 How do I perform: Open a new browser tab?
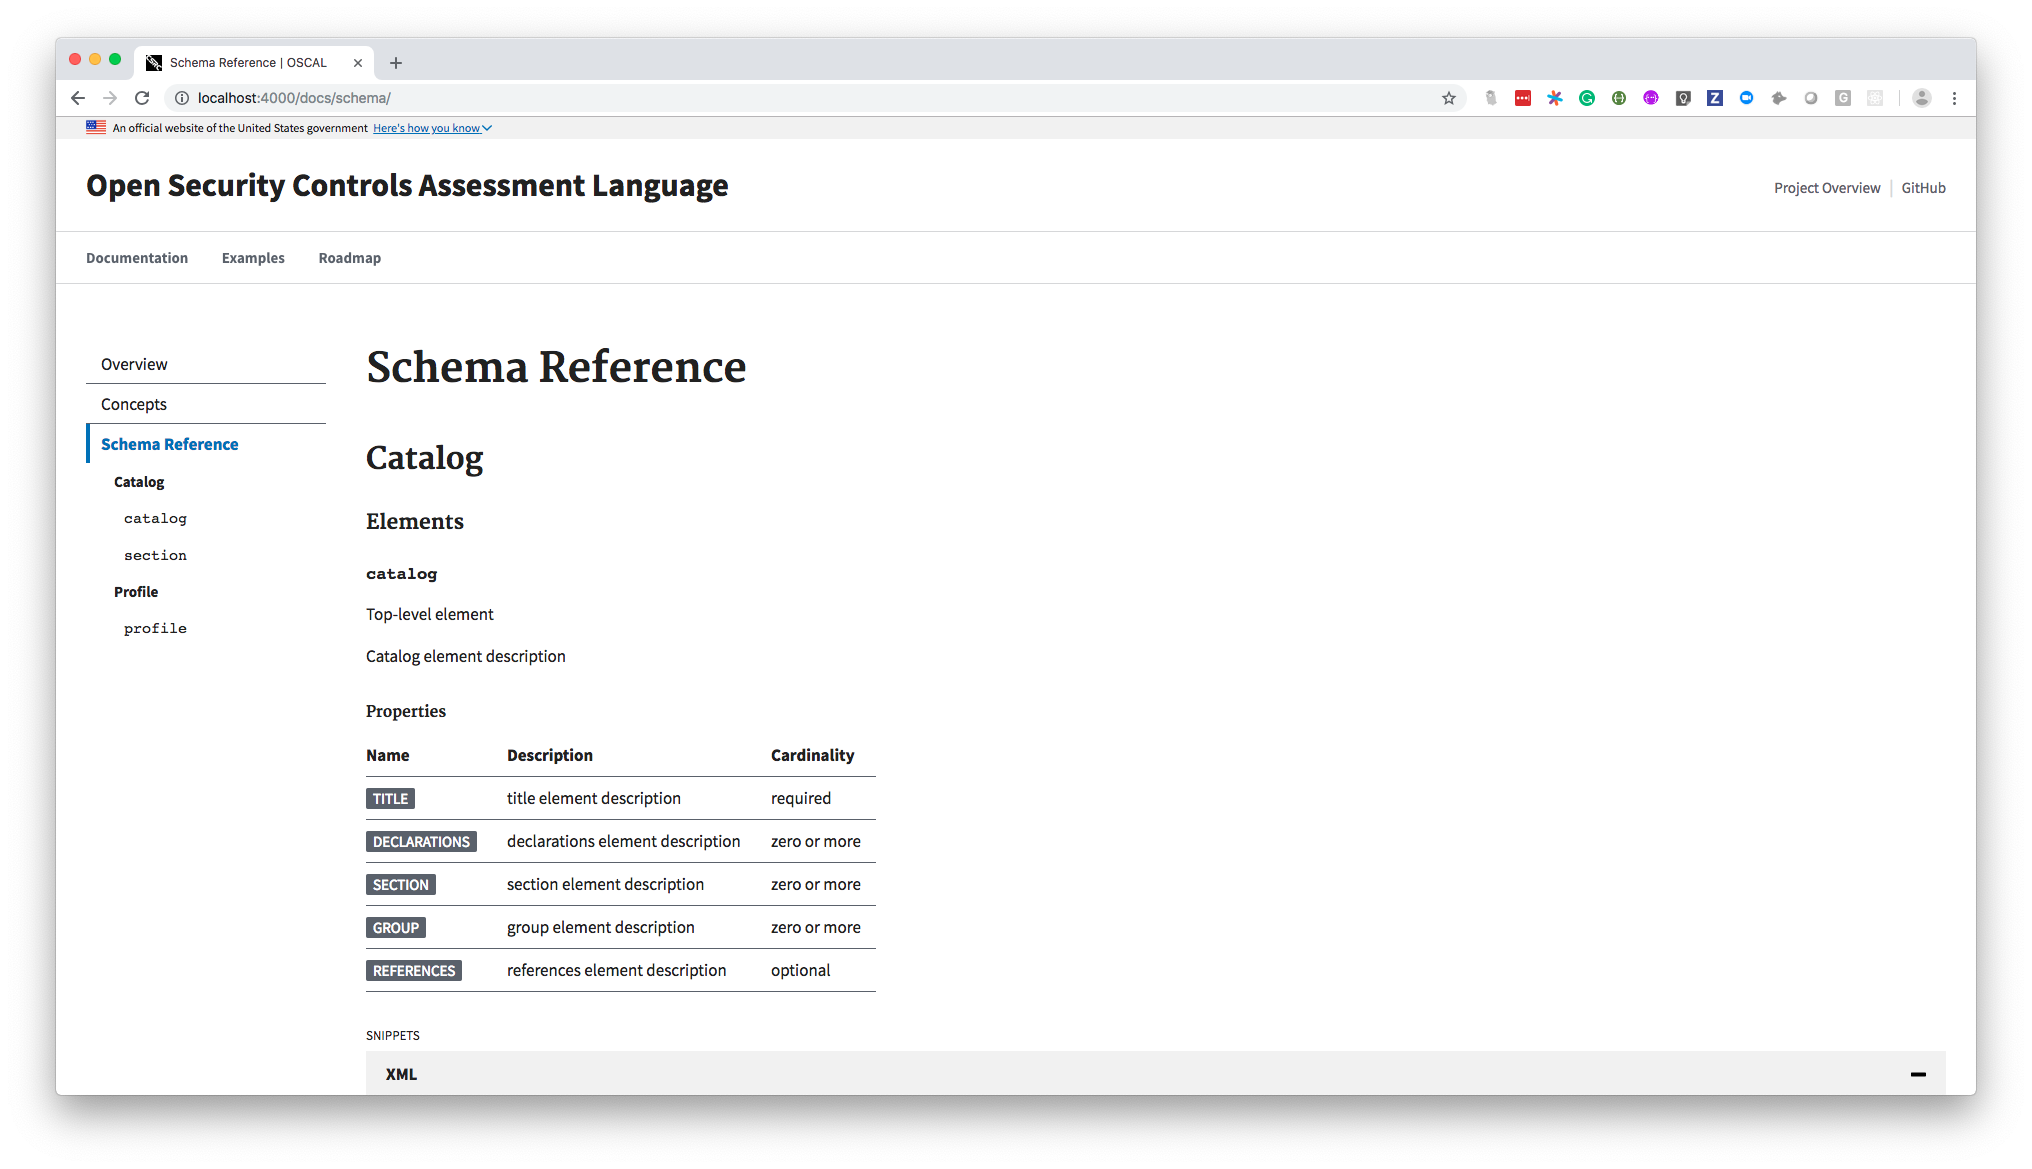tap(396, 63)
